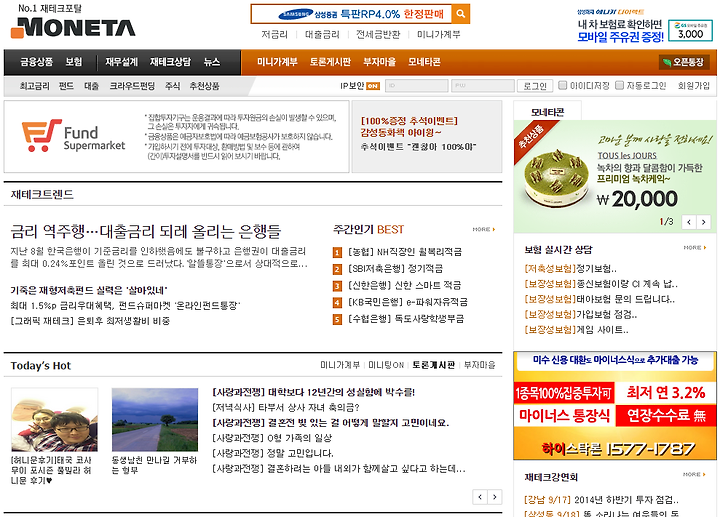Open the 추석이벤트 promotion banner
This screenshot has width=720, height=517.
(x=427, y=136)
